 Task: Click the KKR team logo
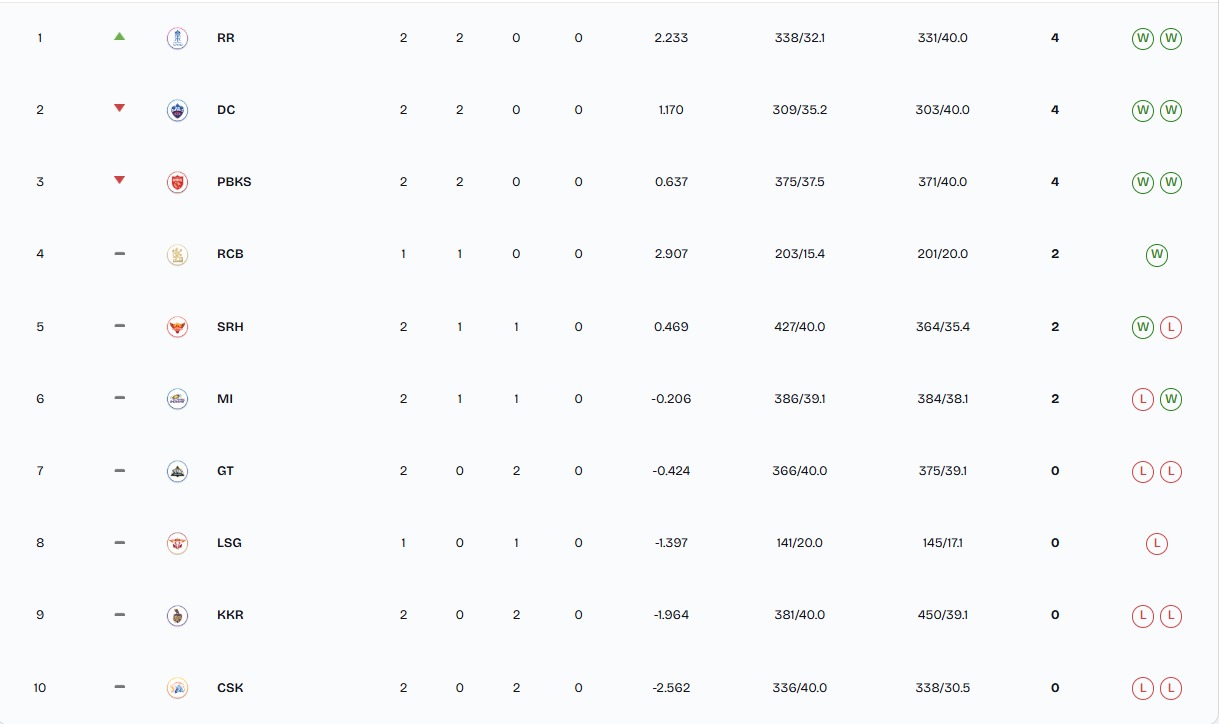[177, 615]
